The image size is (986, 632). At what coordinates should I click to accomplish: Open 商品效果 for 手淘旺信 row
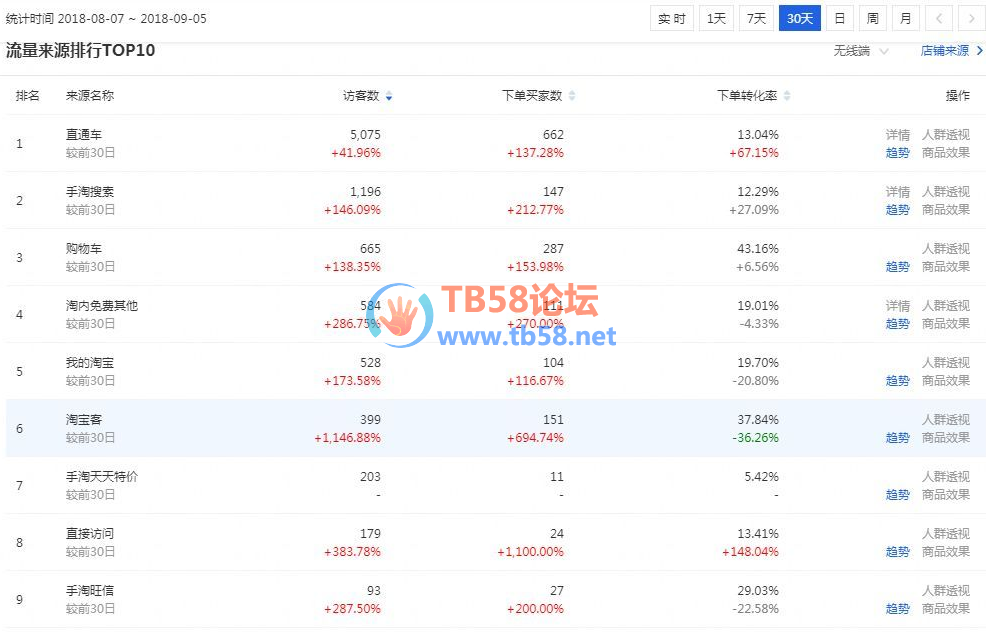pyautogui.click(x=946, y=609)
